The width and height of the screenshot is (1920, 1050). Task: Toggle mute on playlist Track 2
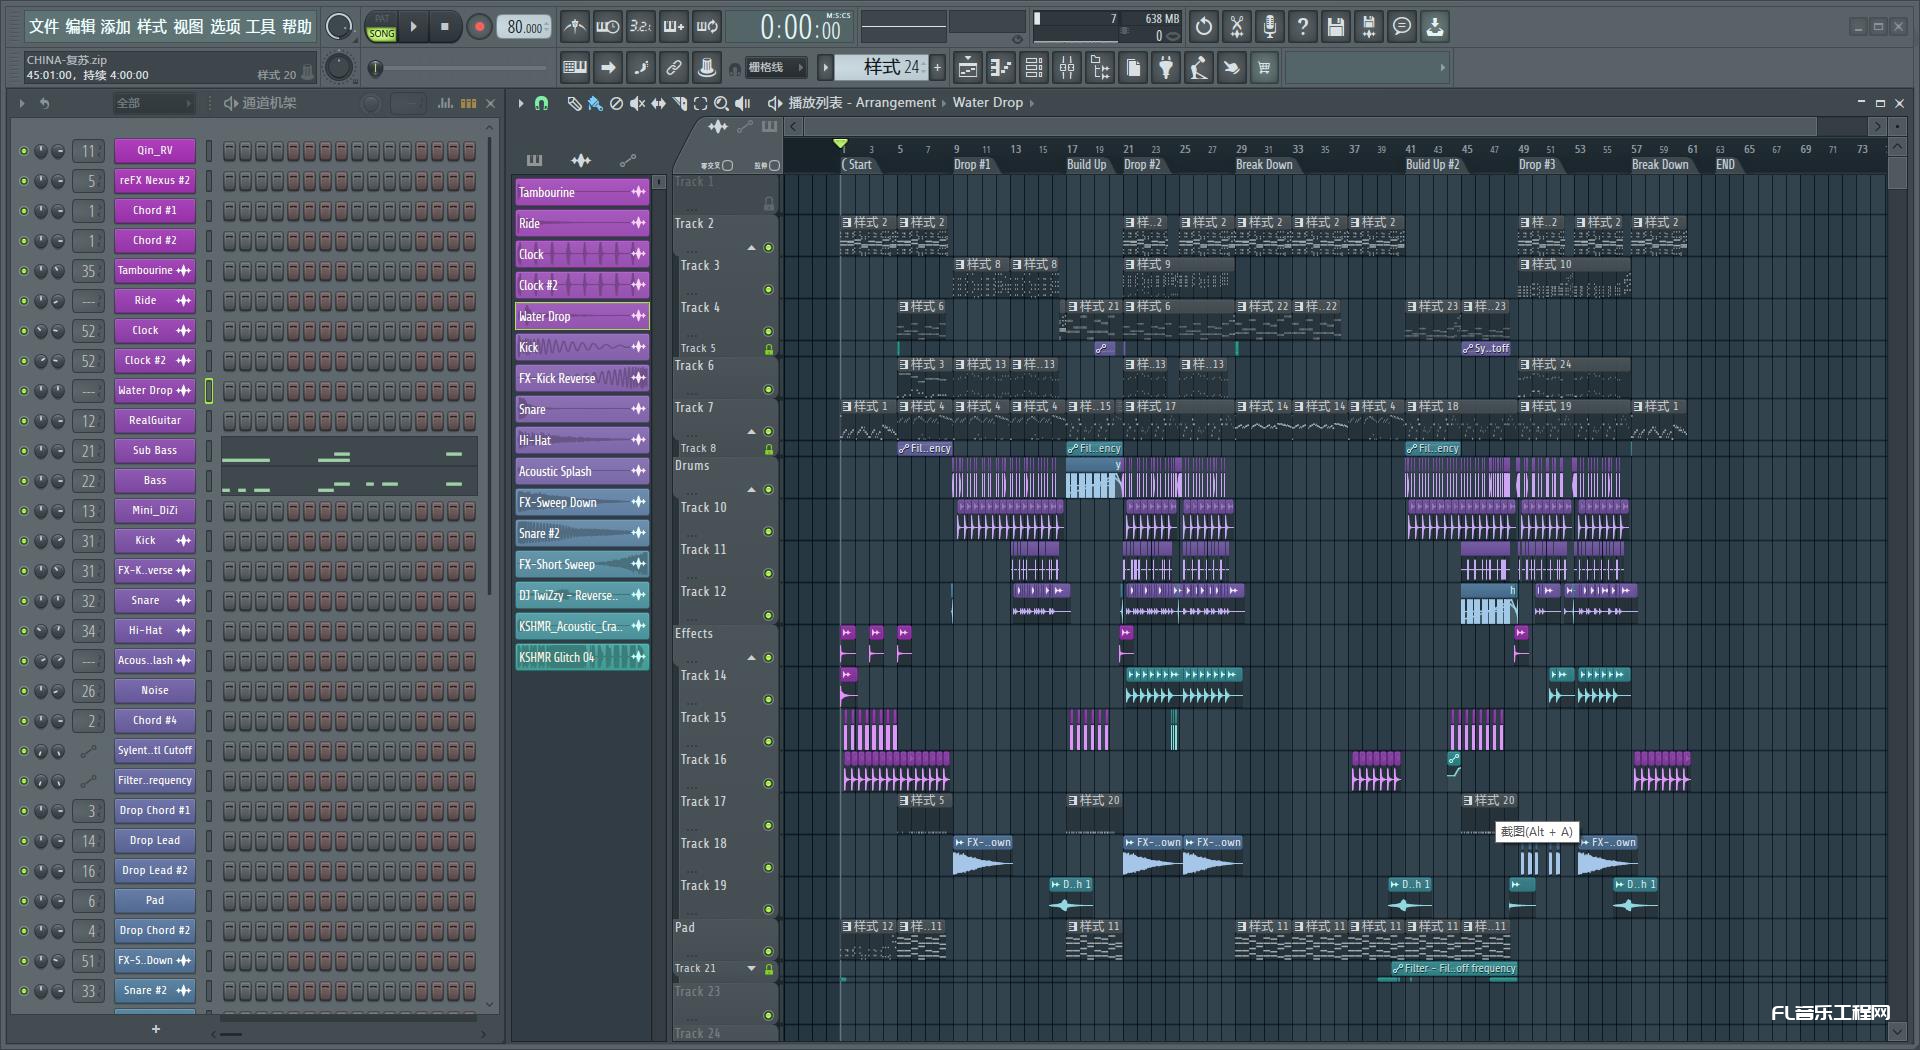pyautogui.click(x=768, y=248)
